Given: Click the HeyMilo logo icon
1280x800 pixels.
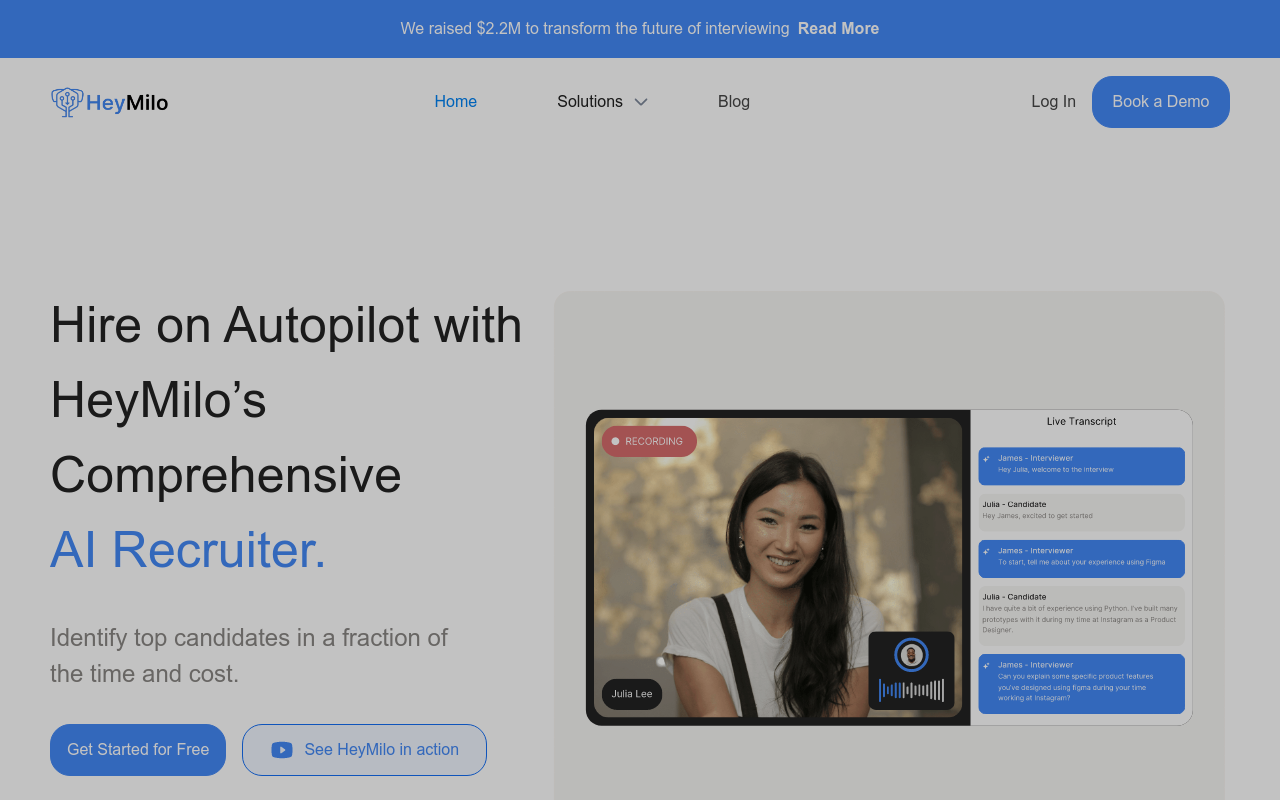Looking at the screenshot, I should pyautogui.click(x=67, y=102).
